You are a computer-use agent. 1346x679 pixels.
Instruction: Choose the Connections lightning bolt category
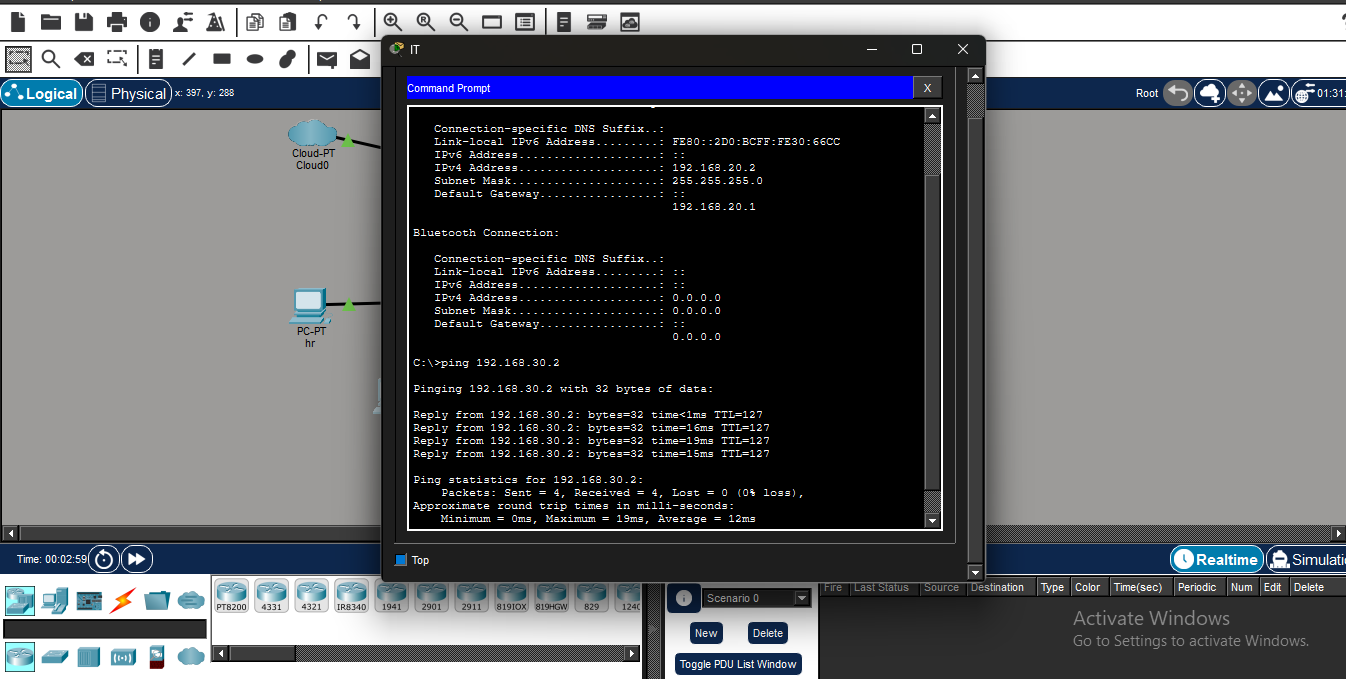(123, 601)
